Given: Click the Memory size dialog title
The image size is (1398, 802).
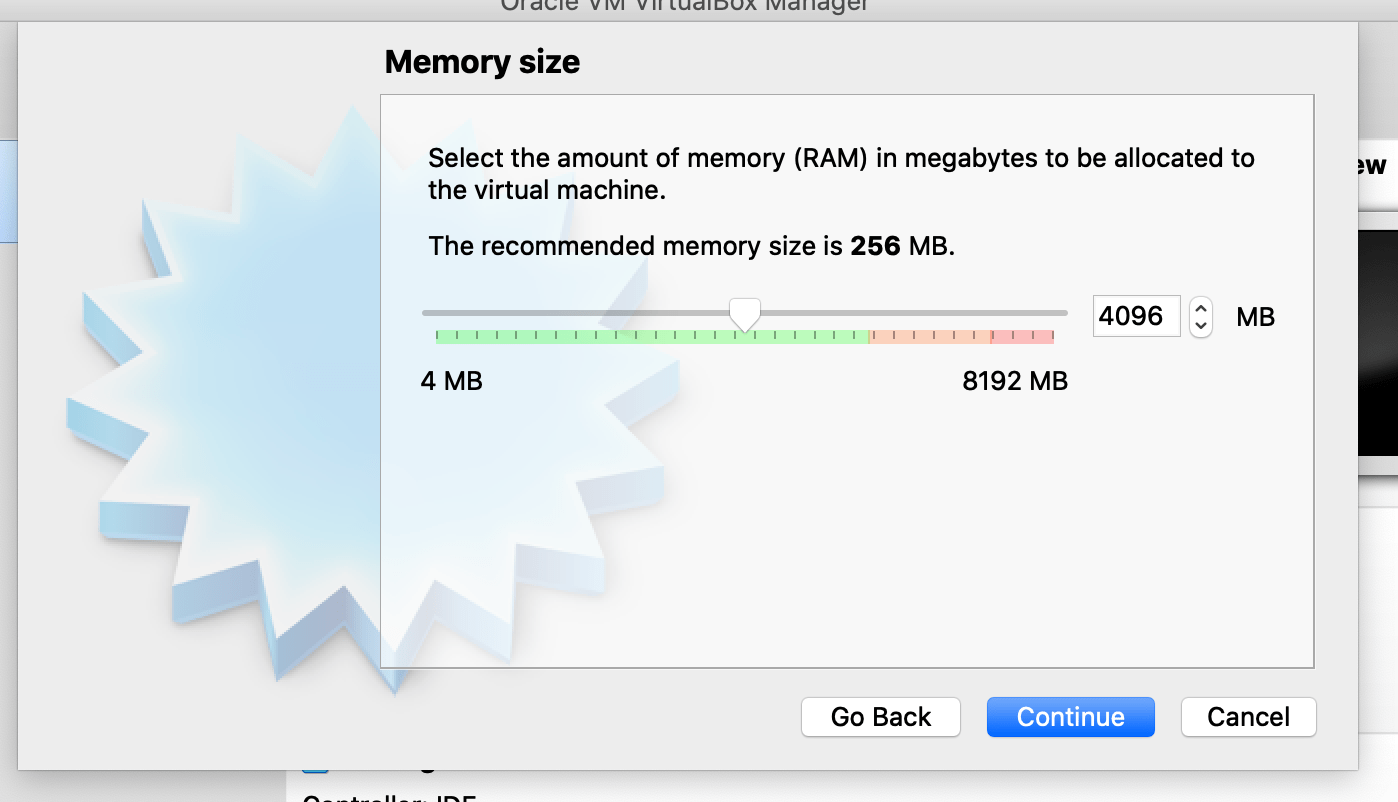Looking at the screenshot, I should coord(482,62).
